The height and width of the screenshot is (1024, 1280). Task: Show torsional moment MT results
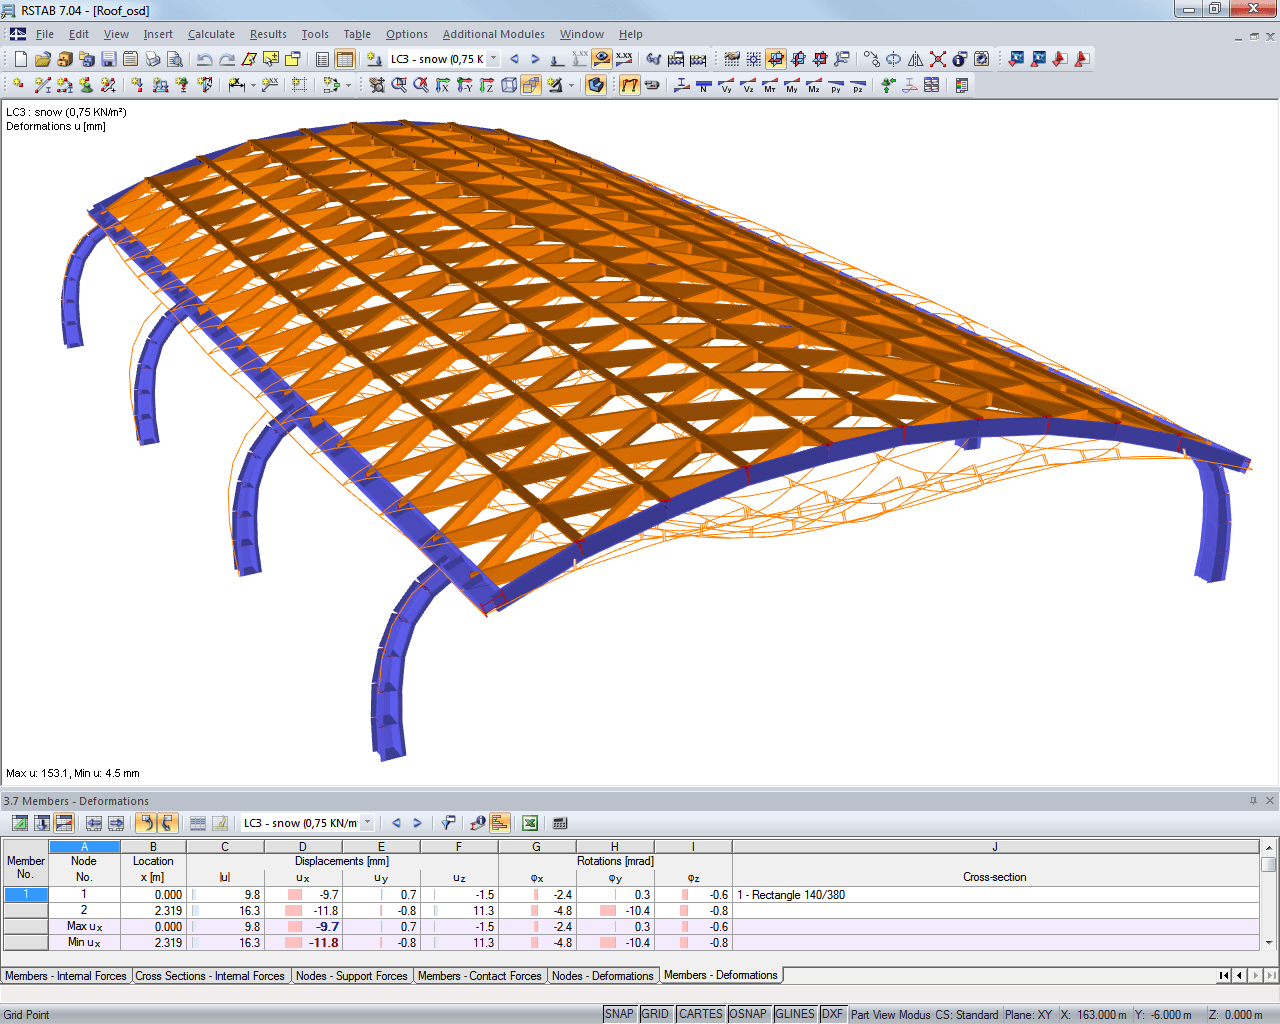click(x=770, y=85)
